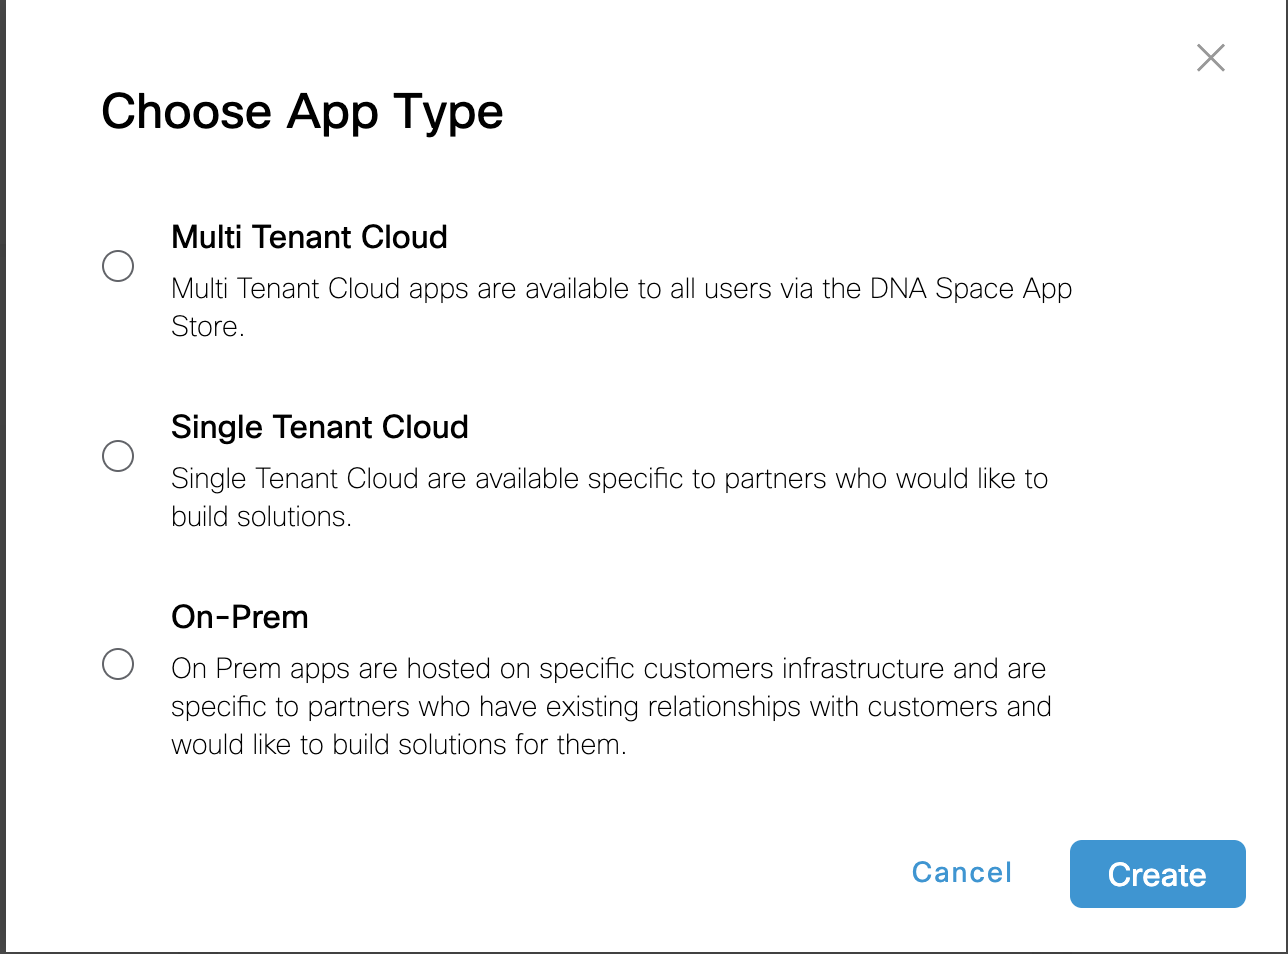
Task: Click the word 'Store.' under Multi Tenant
Action: coord(208,327)
